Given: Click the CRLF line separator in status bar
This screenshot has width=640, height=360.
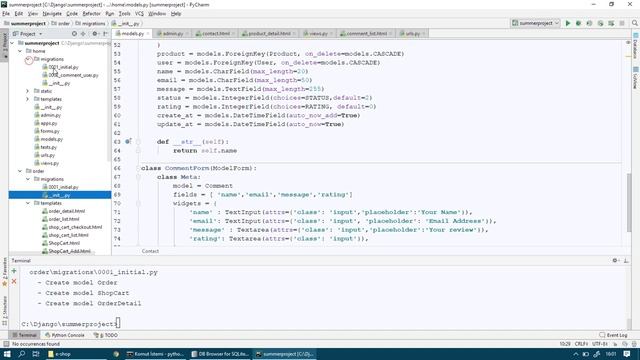Looking at the screenshot, I should (x=581, y=344).
